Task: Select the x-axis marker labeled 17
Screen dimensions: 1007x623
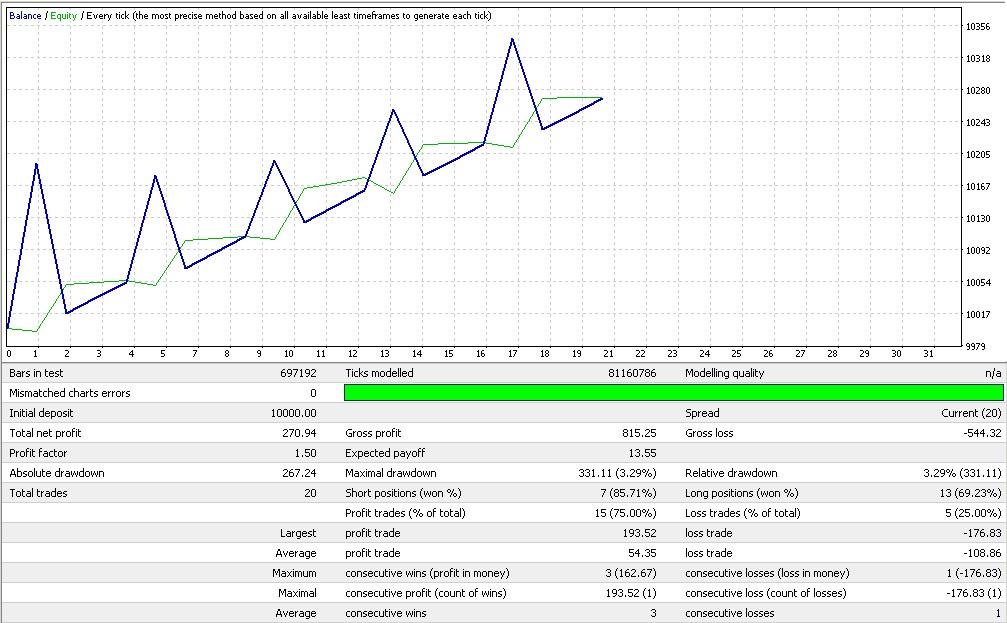Action: [512, 353]
